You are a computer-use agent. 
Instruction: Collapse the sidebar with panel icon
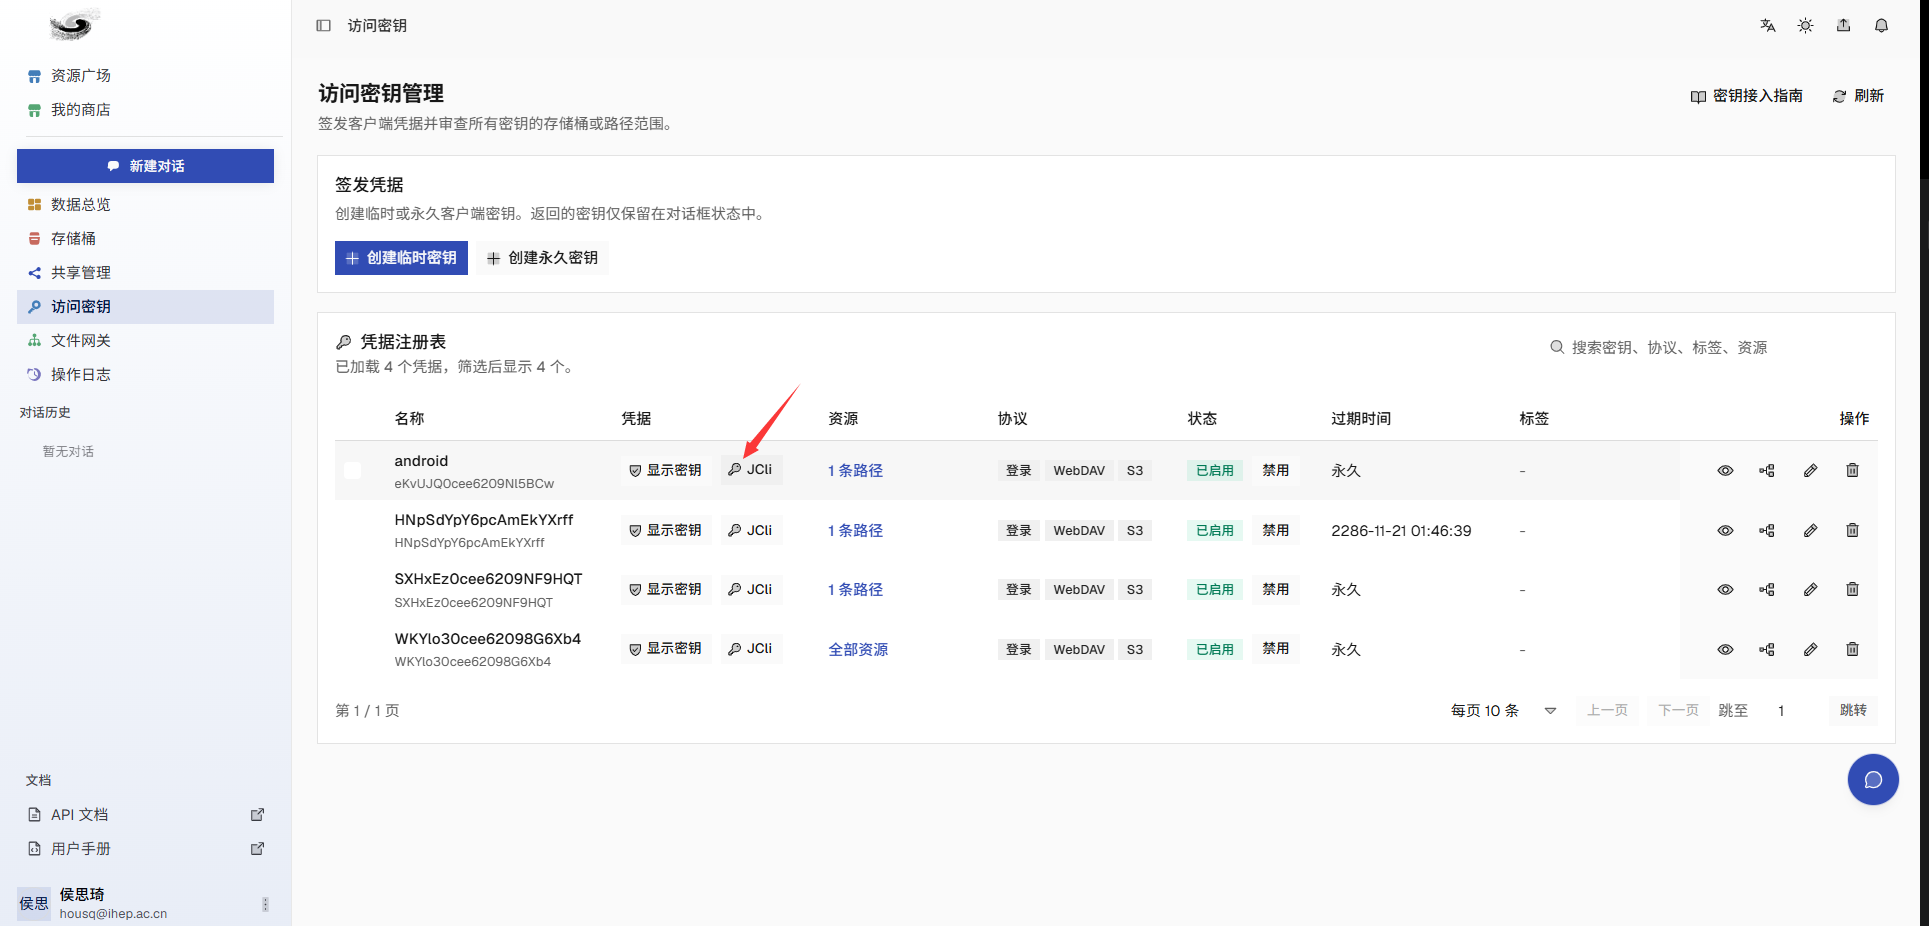pyautogui.click(x=323, y=26)
